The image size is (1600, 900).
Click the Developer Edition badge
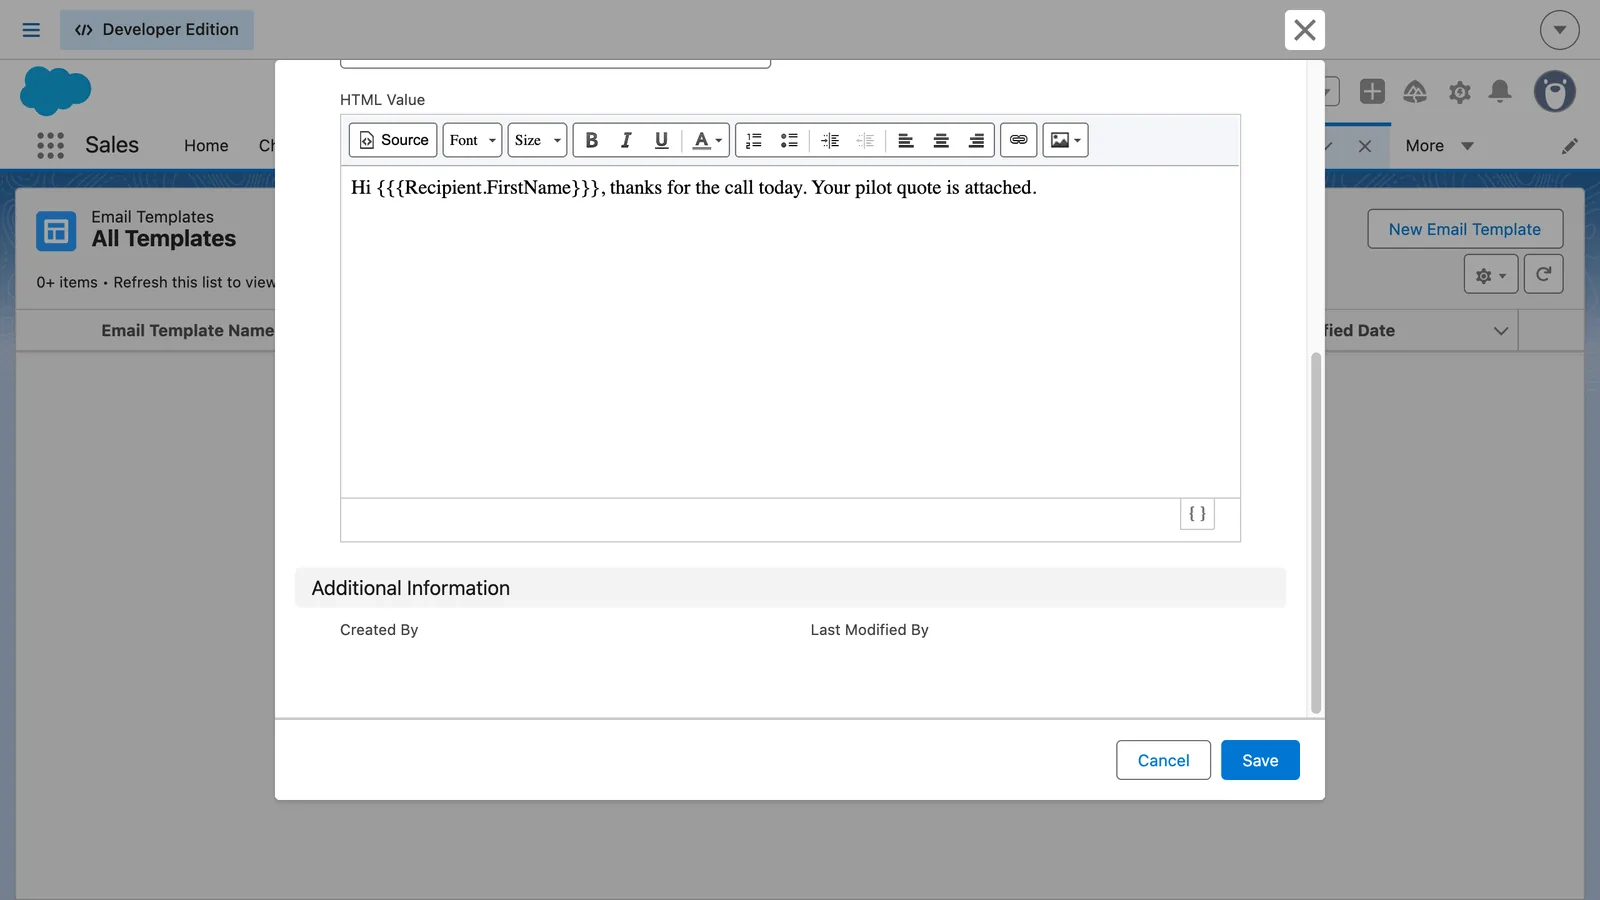(x=157, y=30)
